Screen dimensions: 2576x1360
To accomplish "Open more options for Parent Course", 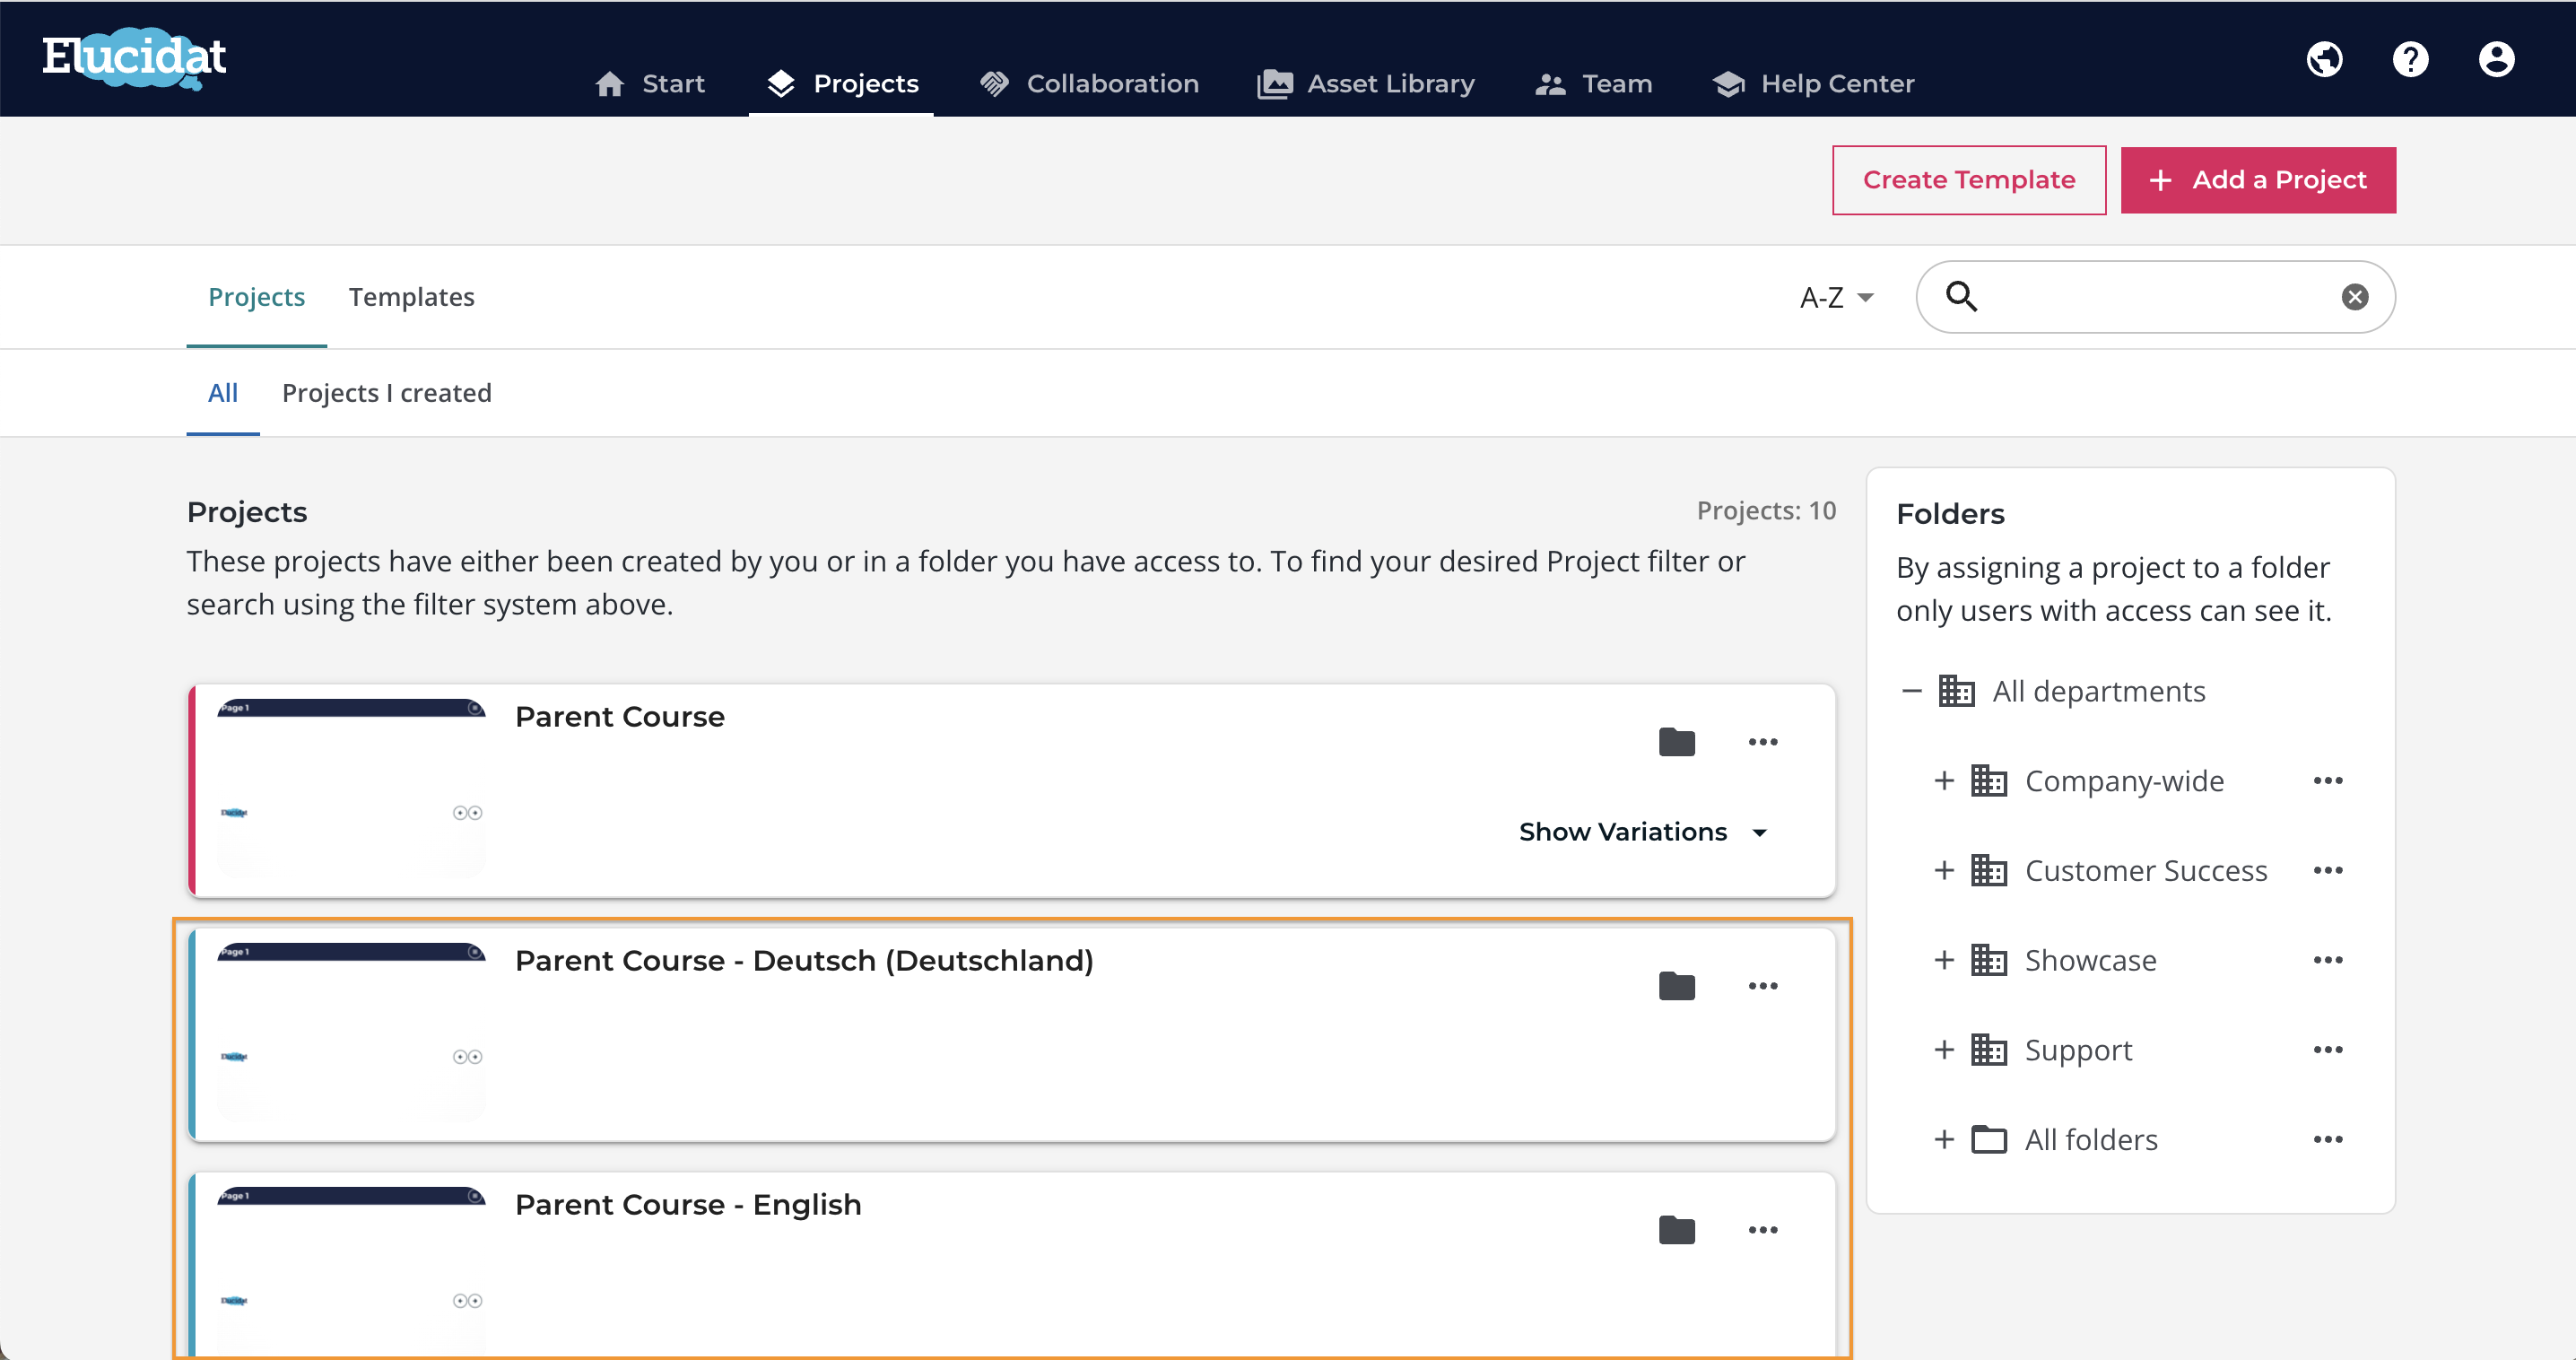I will [x=1762, y=742].
